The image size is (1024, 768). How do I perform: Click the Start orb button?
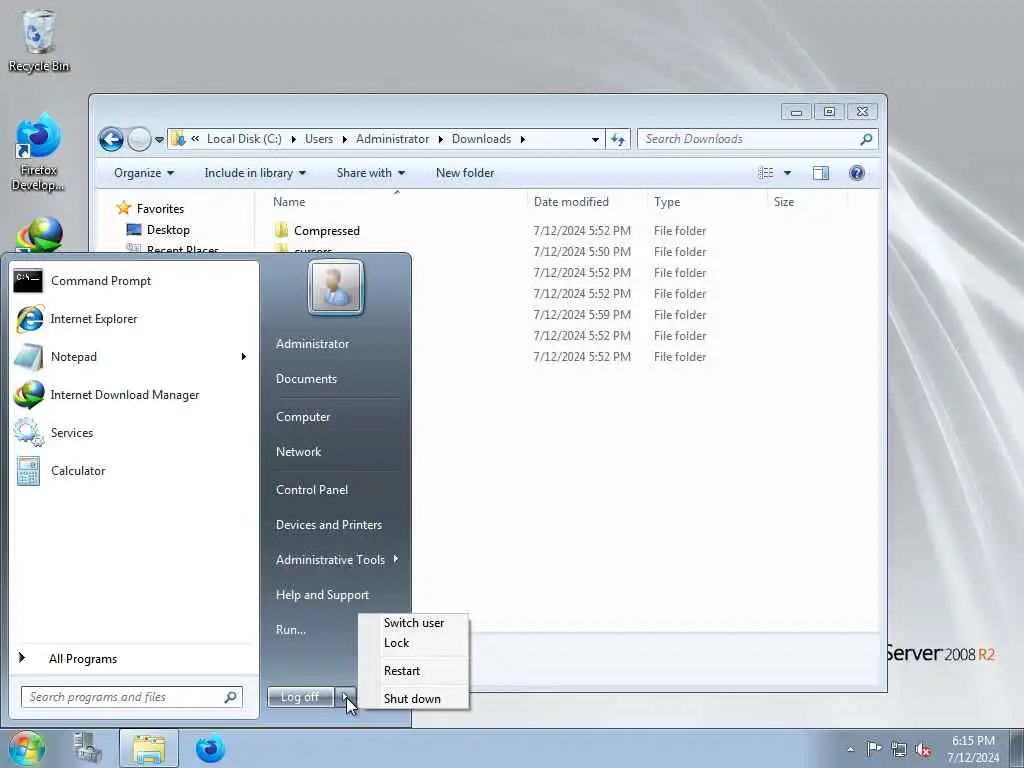[x=26, y=748]
